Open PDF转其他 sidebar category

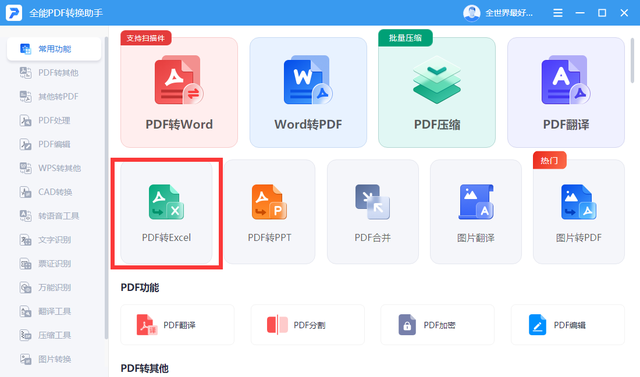point(54,73)
